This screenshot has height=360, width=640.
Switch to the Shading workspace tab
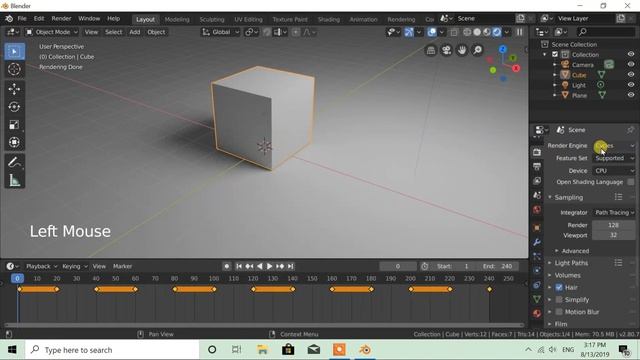point(329,19)
